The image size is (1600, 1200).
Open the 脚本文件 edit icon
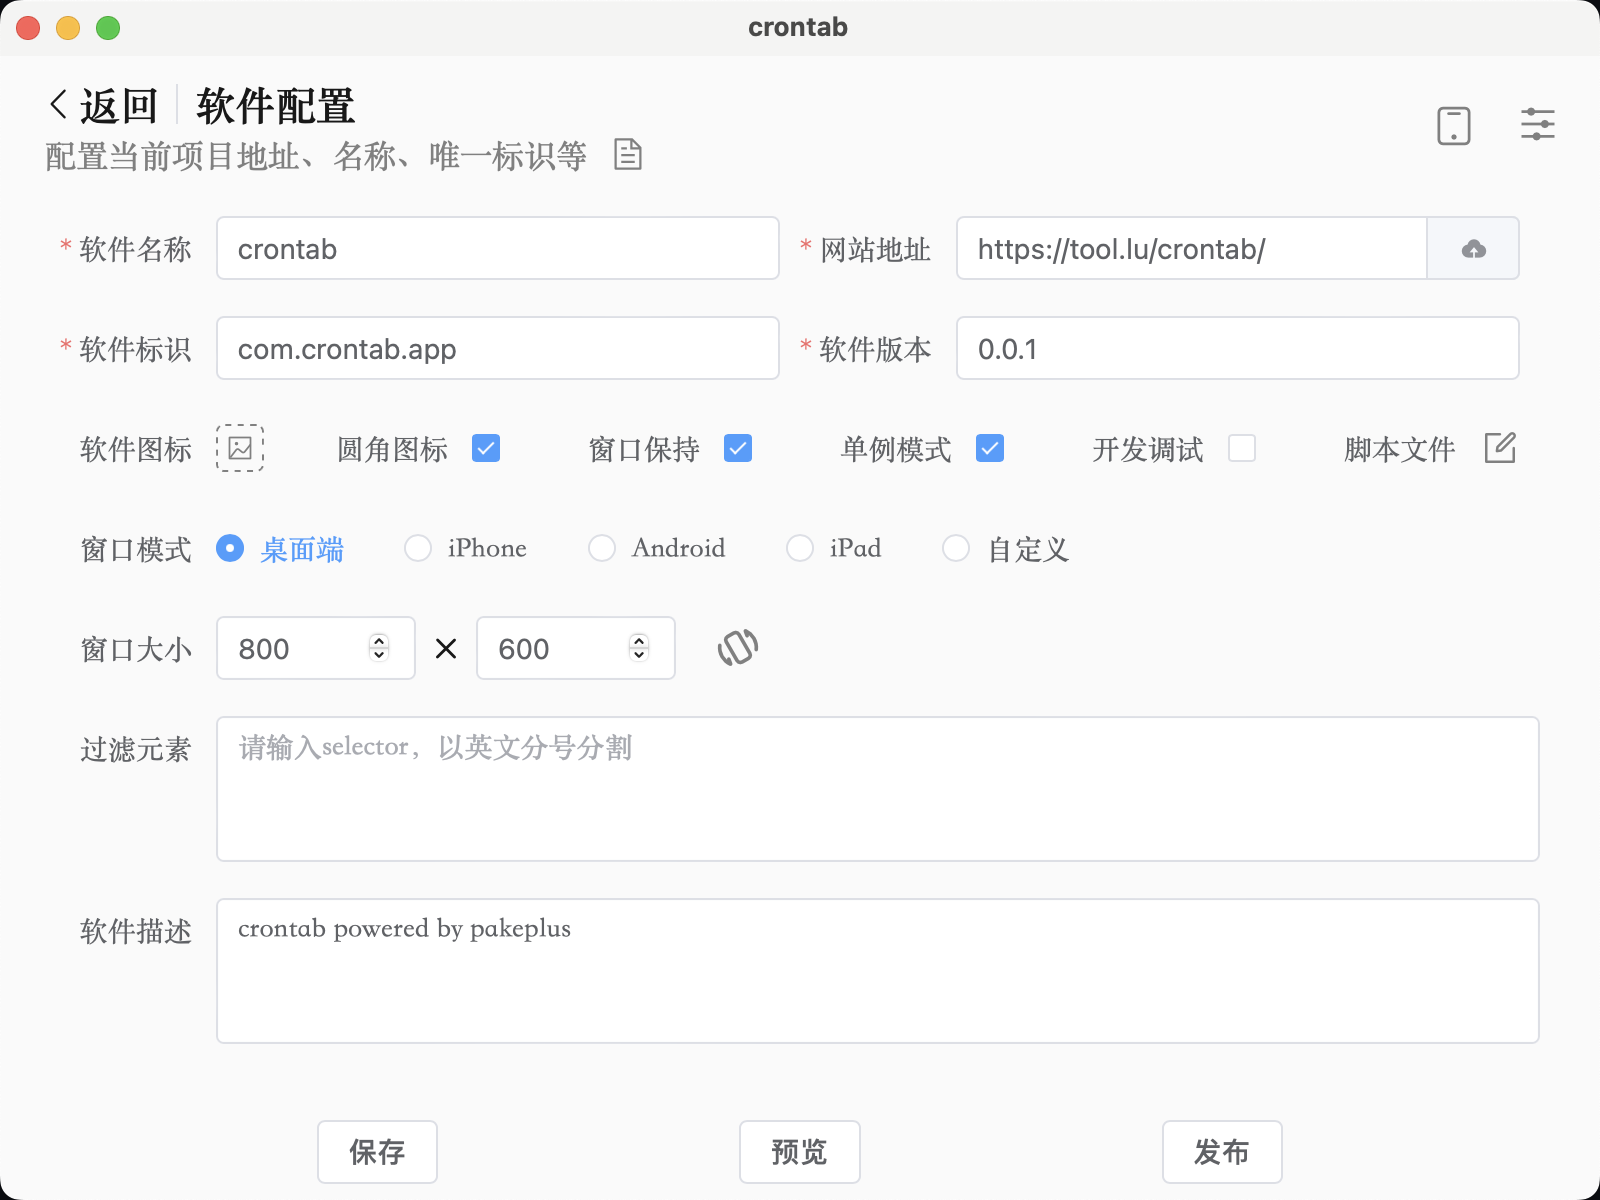pyautogui.click(x=1500, y=448)
